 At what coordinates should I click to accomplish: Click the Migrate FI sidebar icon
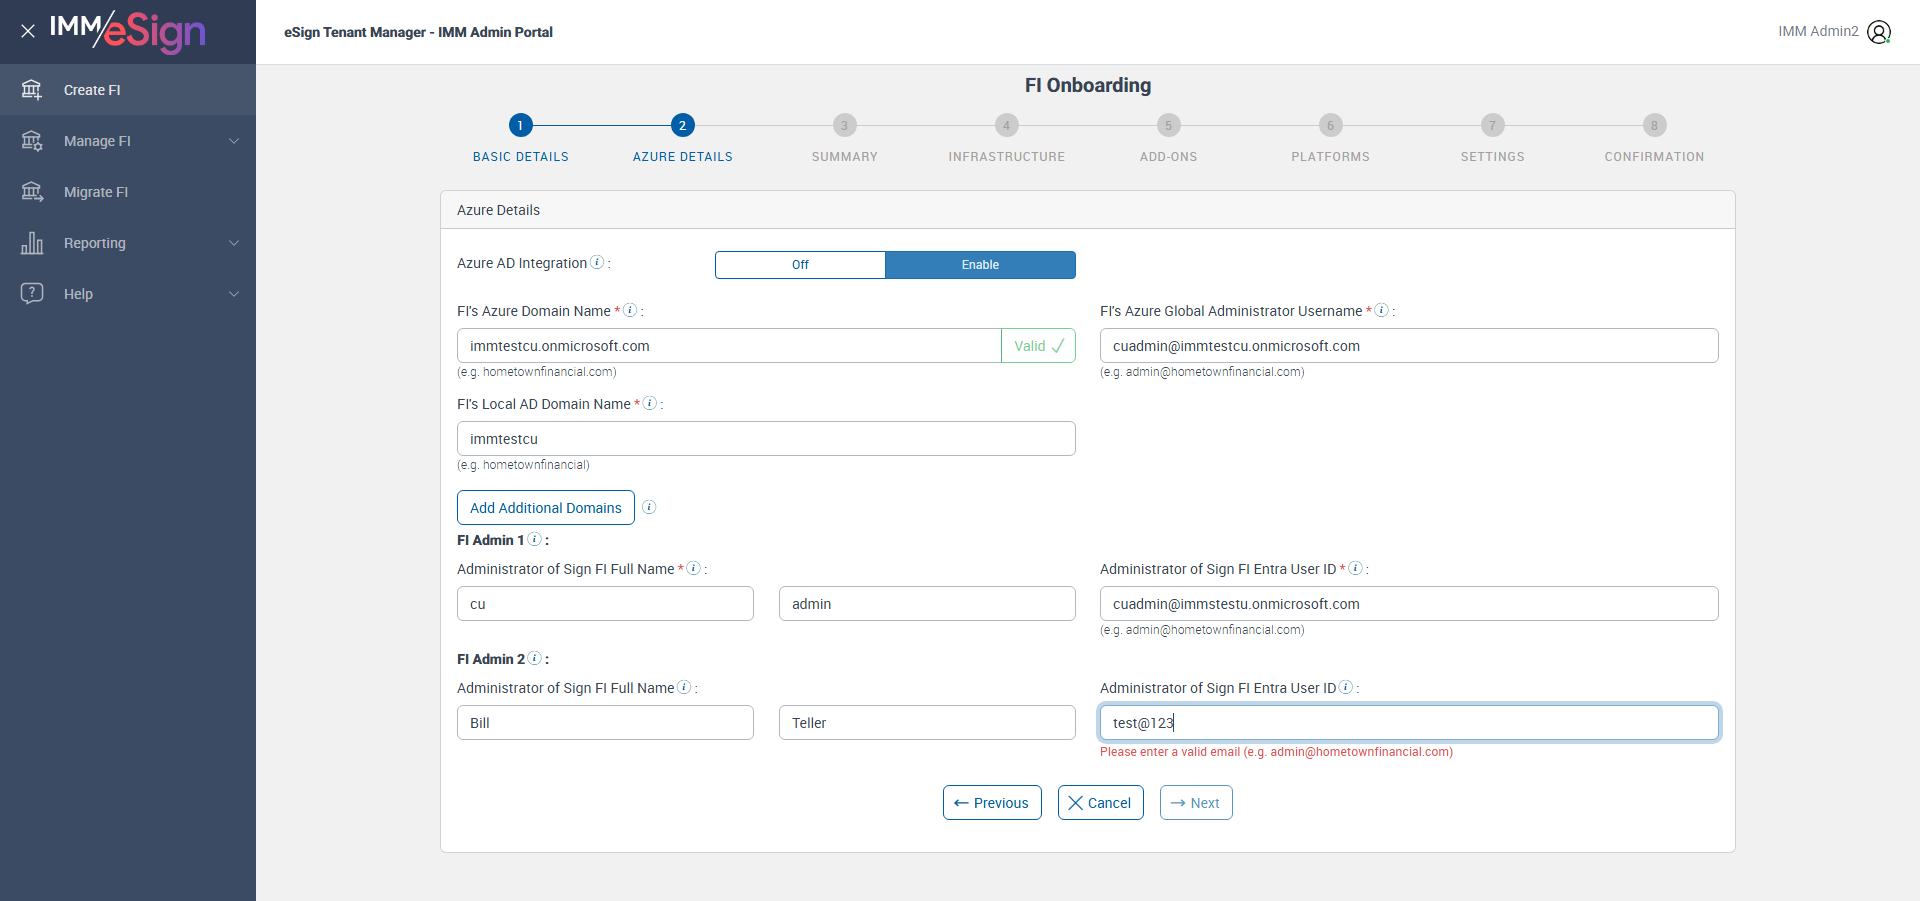click(32, 192)
